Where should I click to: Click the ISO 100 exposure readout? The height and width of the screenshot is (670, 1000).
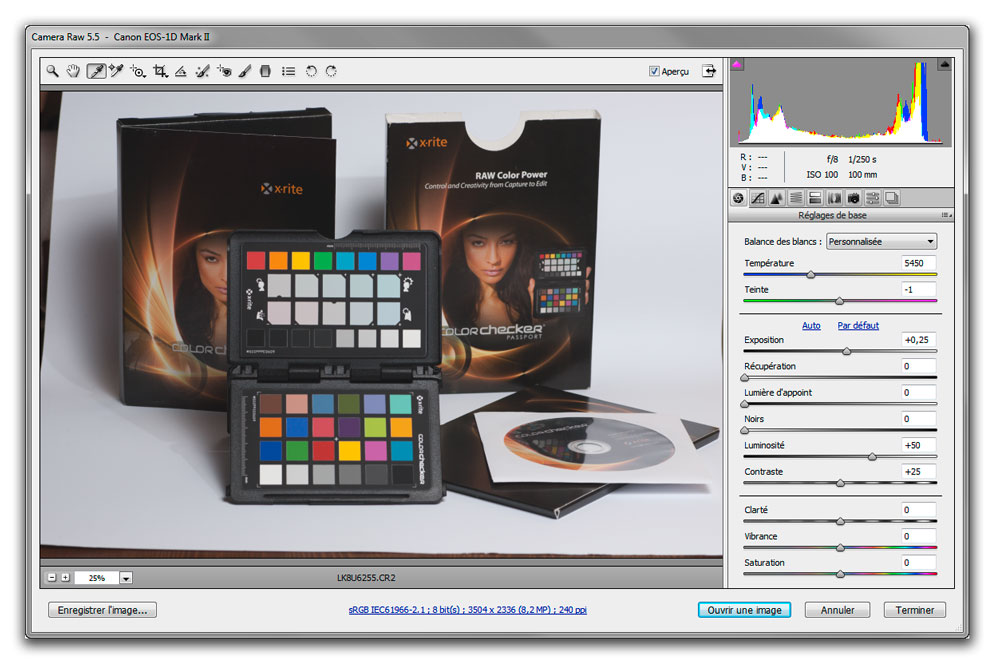pos(822,175)
